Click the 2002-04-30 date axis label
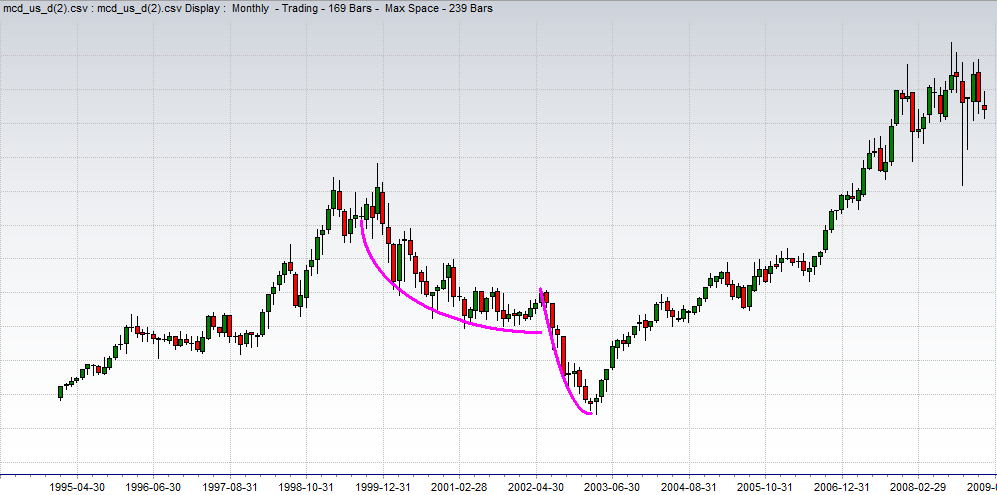The height and width of the screenshot is (495, 997). (x=536, y=487)
